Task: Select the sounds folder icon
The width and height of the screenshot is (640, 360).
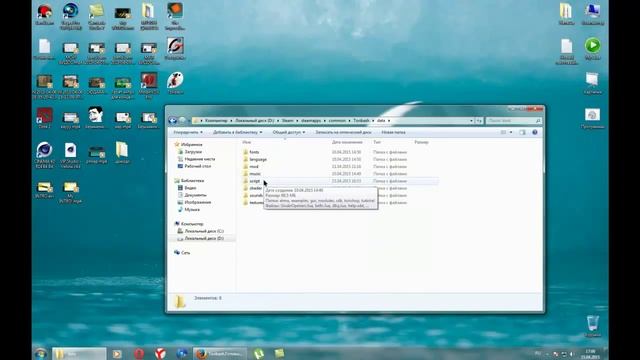Action: pos(246,196)
